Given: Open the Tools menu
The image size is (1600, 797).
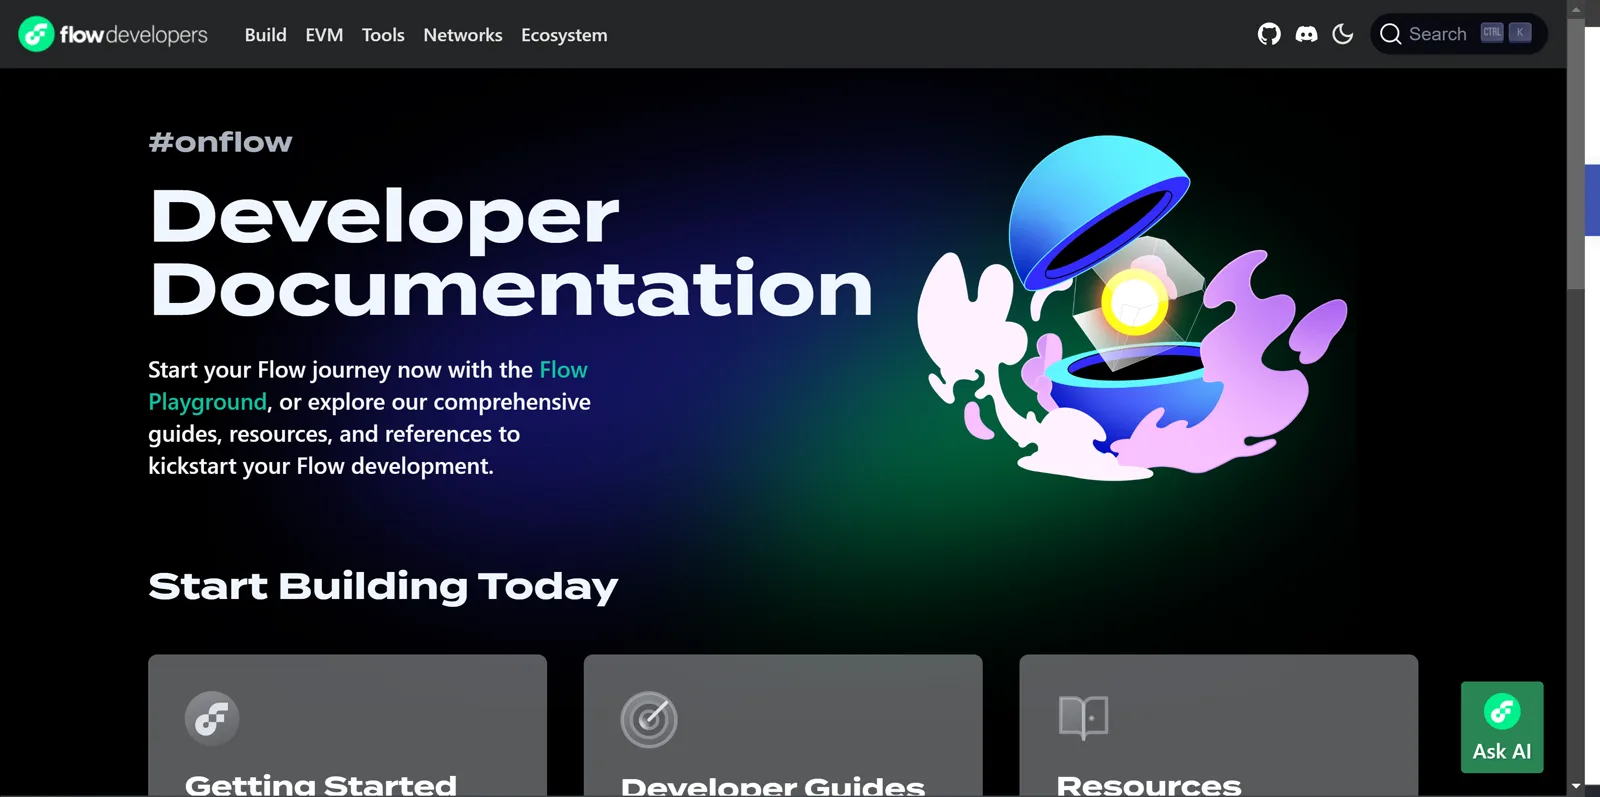Looking at the screenshot, I should point(383,35).
